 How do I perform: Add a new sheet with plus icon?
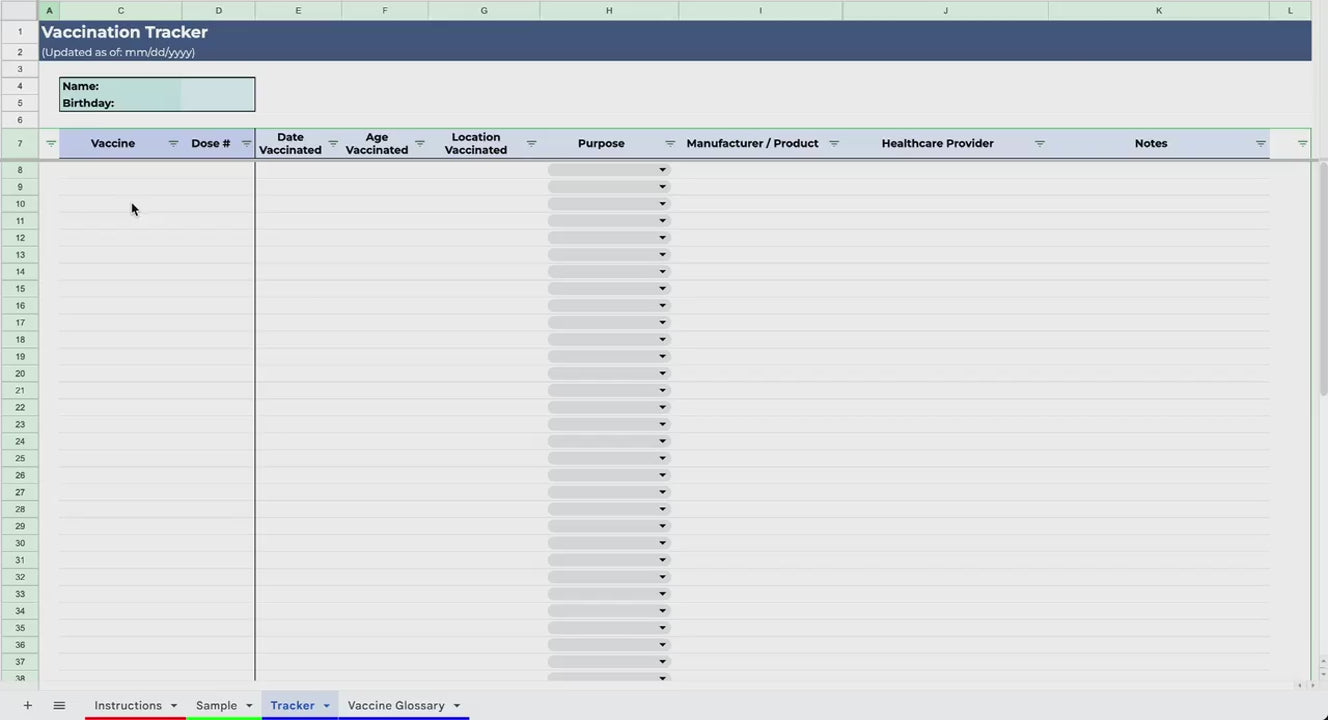tap(27, 706)
